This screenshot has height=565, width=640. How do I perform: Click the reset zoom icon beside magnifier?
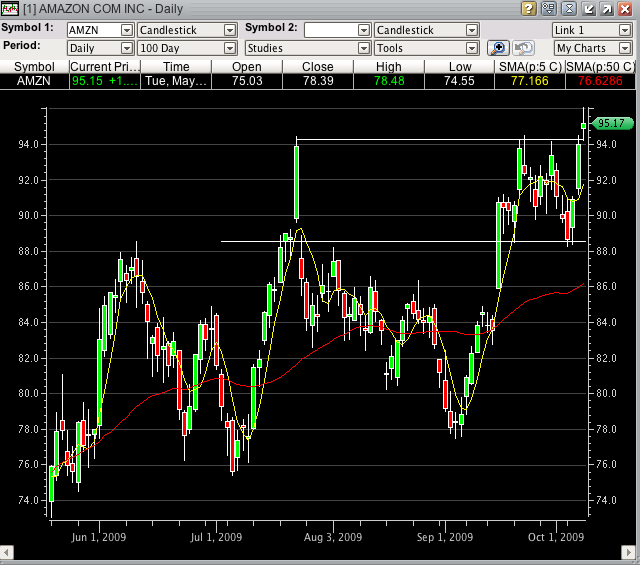[x=523, y=47]
